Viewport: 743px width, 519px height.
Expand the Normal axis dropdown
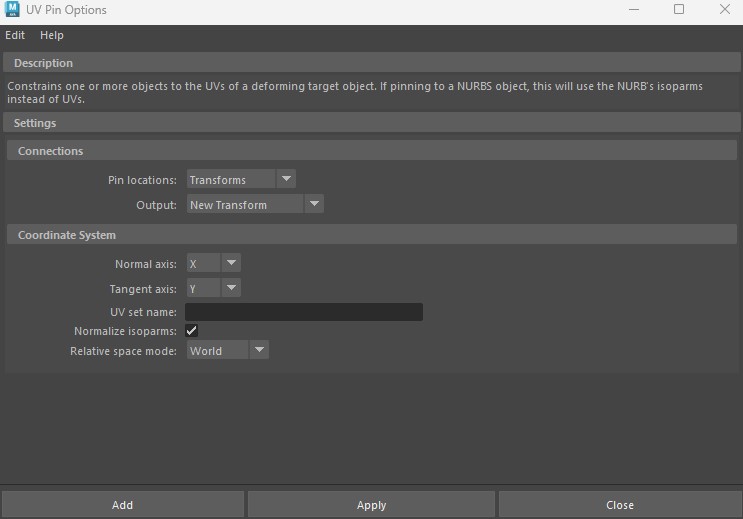pyautogui.click(x=214, y=264)
